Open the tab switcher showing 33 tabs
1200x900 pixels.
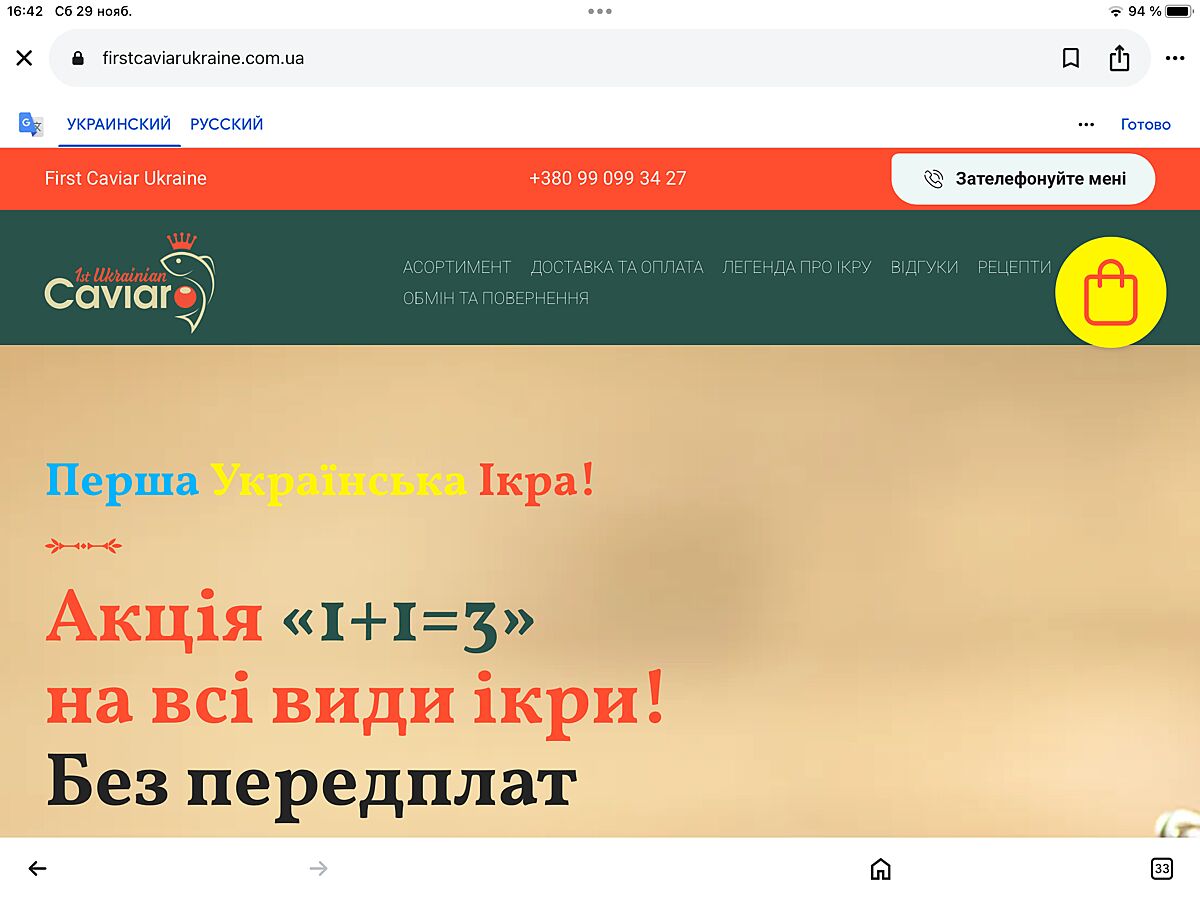[1161, 868]
